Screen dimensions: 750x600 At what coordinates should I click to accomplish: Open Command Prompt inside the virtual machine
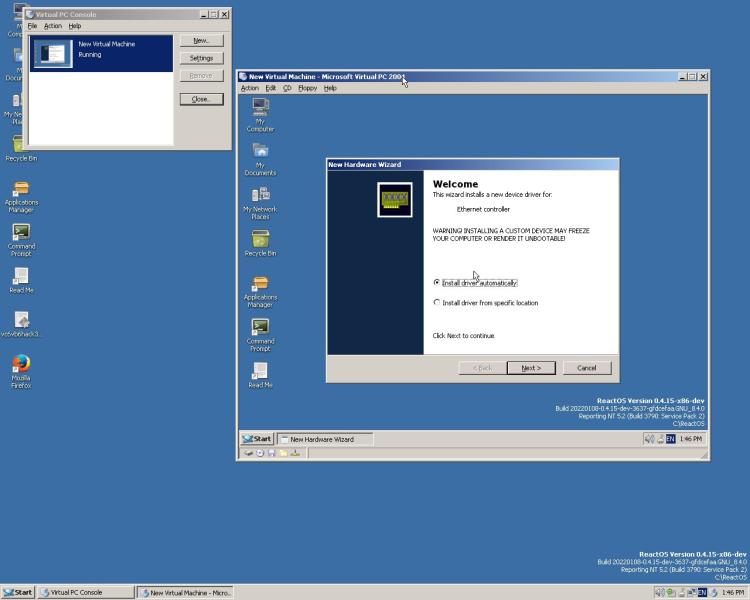coord(260,335)
